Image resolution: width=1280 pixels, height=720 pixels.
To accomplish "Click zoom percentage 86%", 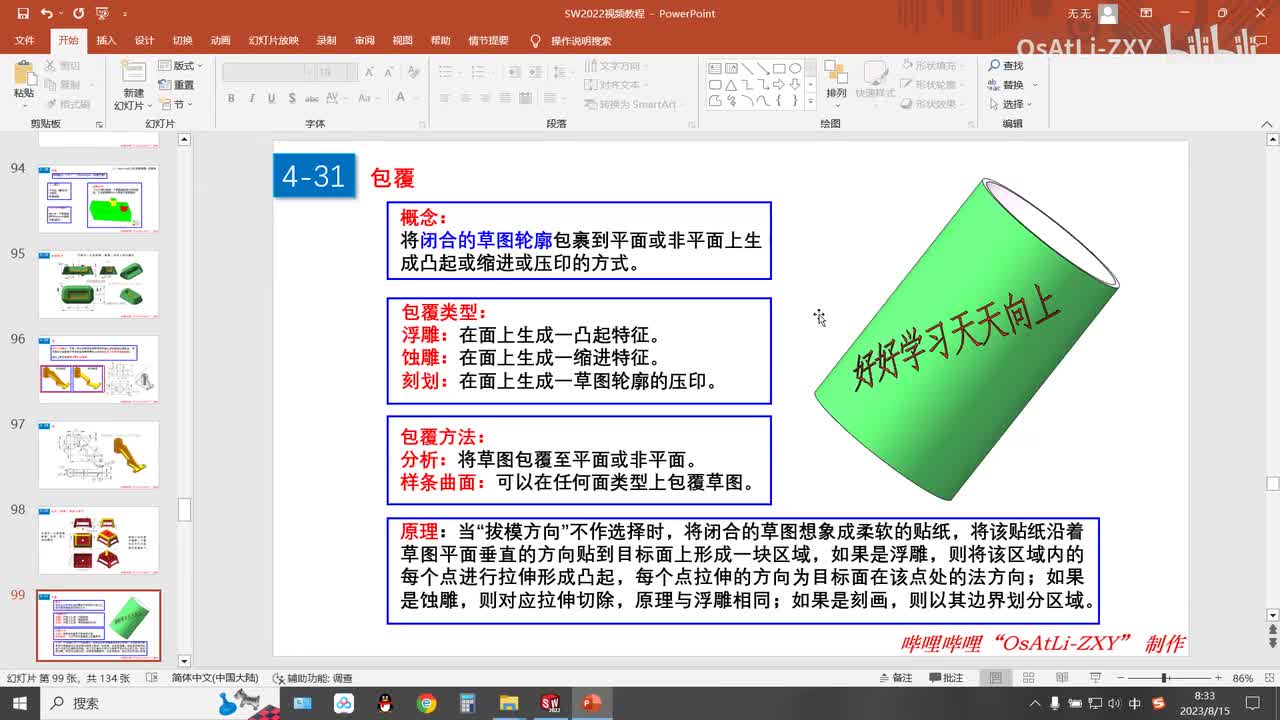I will click(x=1243, y=678).
